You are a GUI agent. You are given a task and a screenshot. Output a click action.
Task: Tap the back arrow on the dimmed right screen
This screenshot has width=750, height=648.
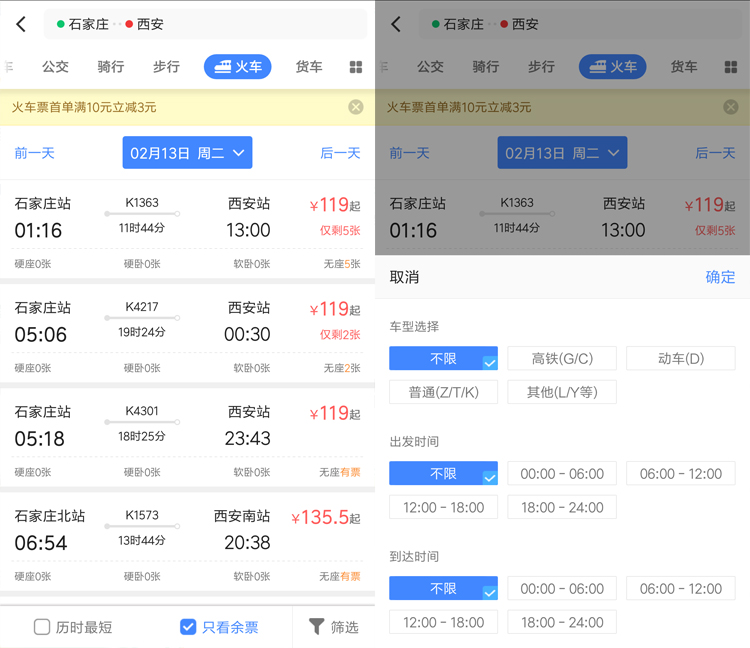pyautogui.click(x=396, y=24)
